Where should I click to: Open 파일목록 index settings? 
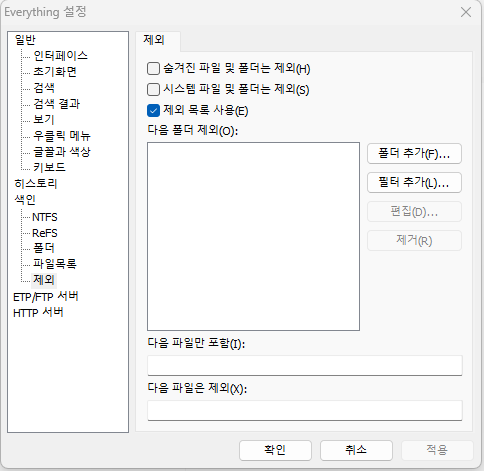pos(54,264)
